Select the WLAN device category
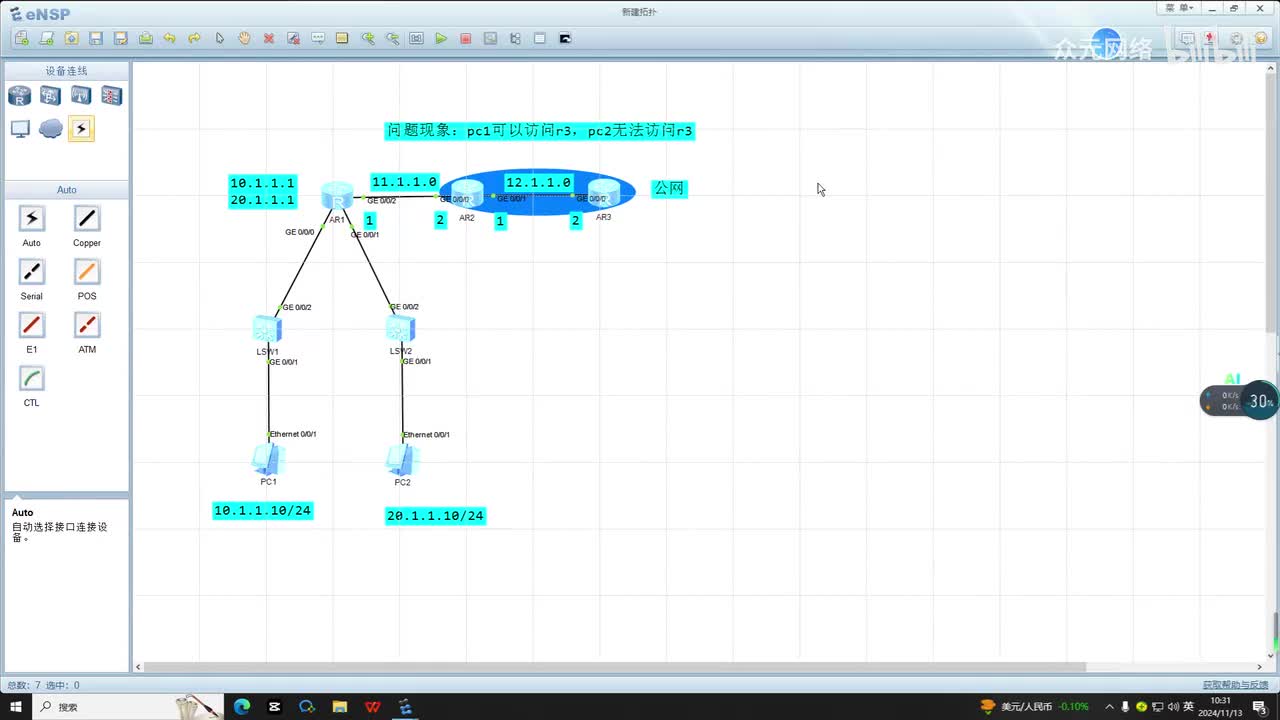The image size is (1280, 720). click(81, 96)
